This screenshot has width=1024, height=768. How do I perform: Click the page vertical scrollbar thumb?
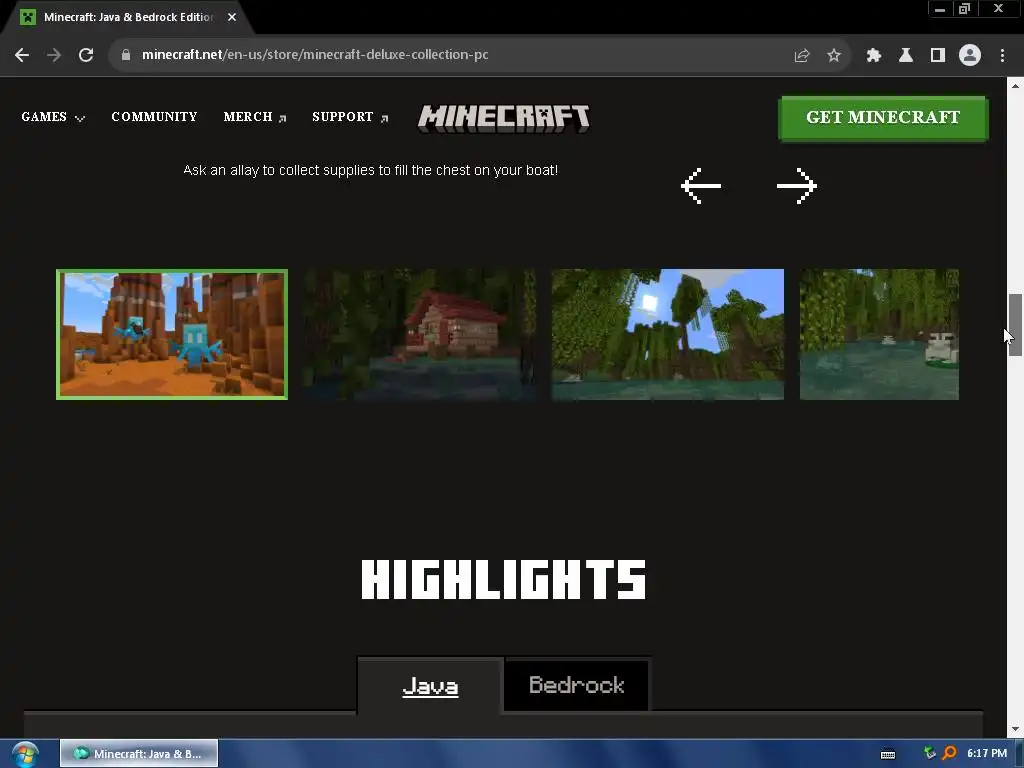(x=1015, y=325)
